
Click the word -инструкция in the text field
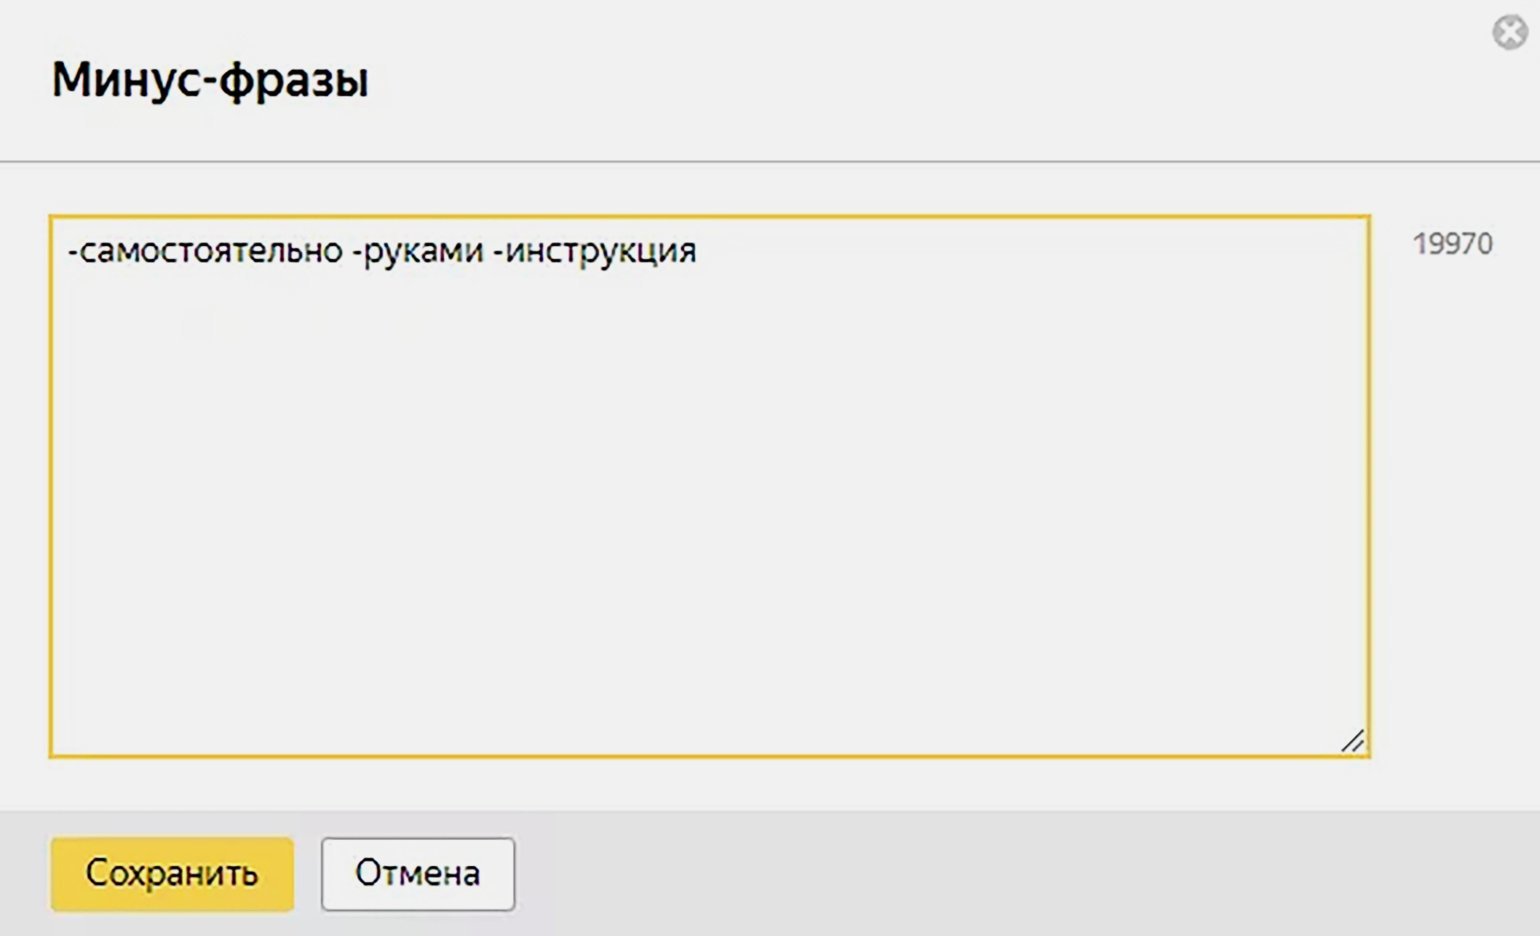coord(595,250)
